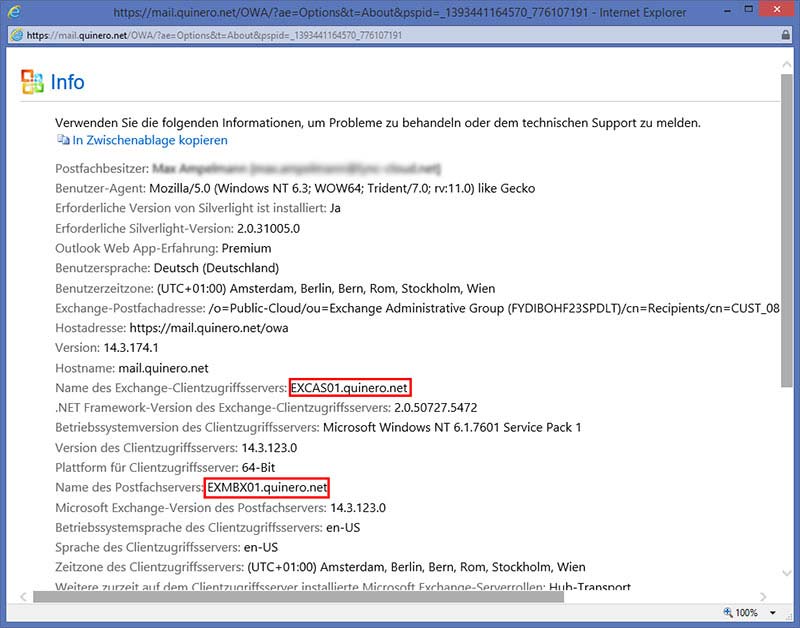Click the security lock icon in address bar
Viewport: 800px width, 628px height.
pos(785,34)
